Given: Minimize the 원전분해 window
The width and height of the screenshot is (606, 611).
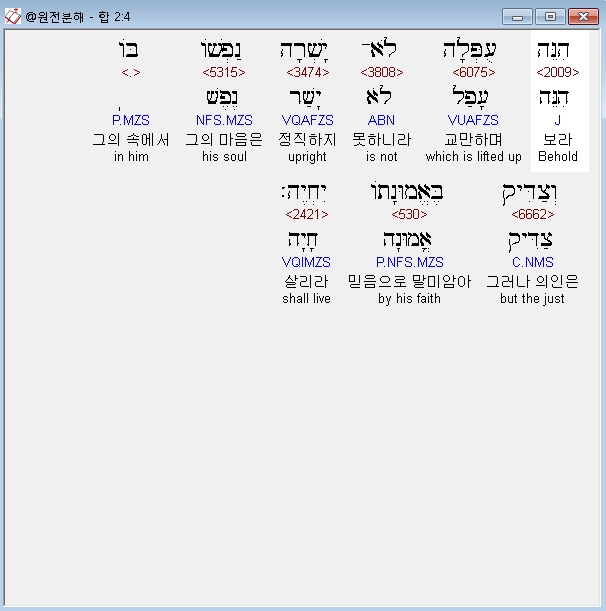Looking at the screenshot, I should (x=517, y=17).
